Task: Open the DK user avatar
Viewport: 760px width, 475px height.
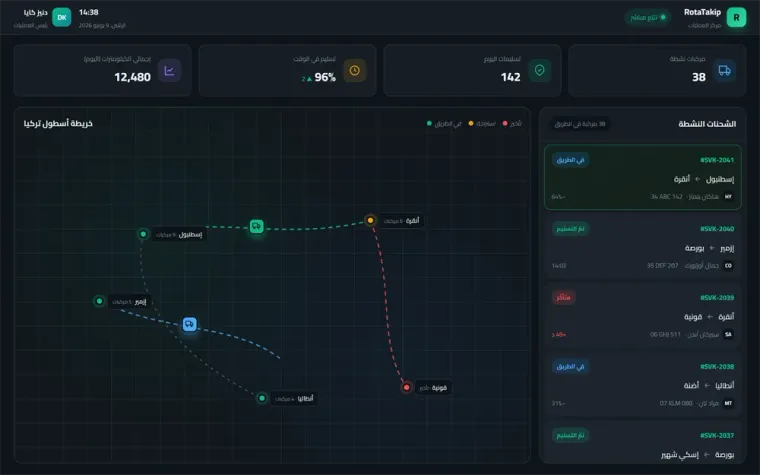Action: 62,17
